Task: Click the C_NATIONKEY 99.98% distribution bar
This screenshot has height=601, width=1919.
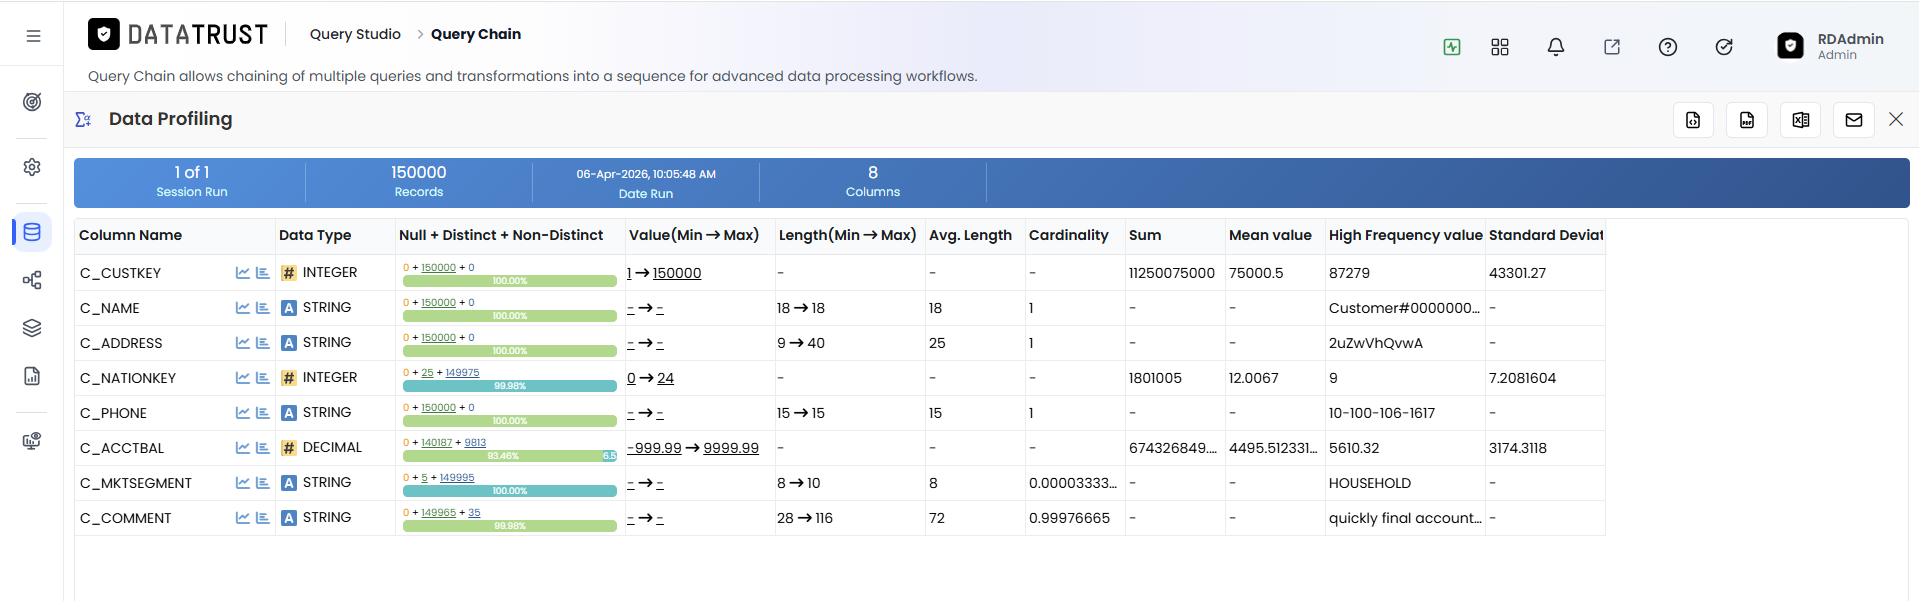Action: (x=510, y=386)
